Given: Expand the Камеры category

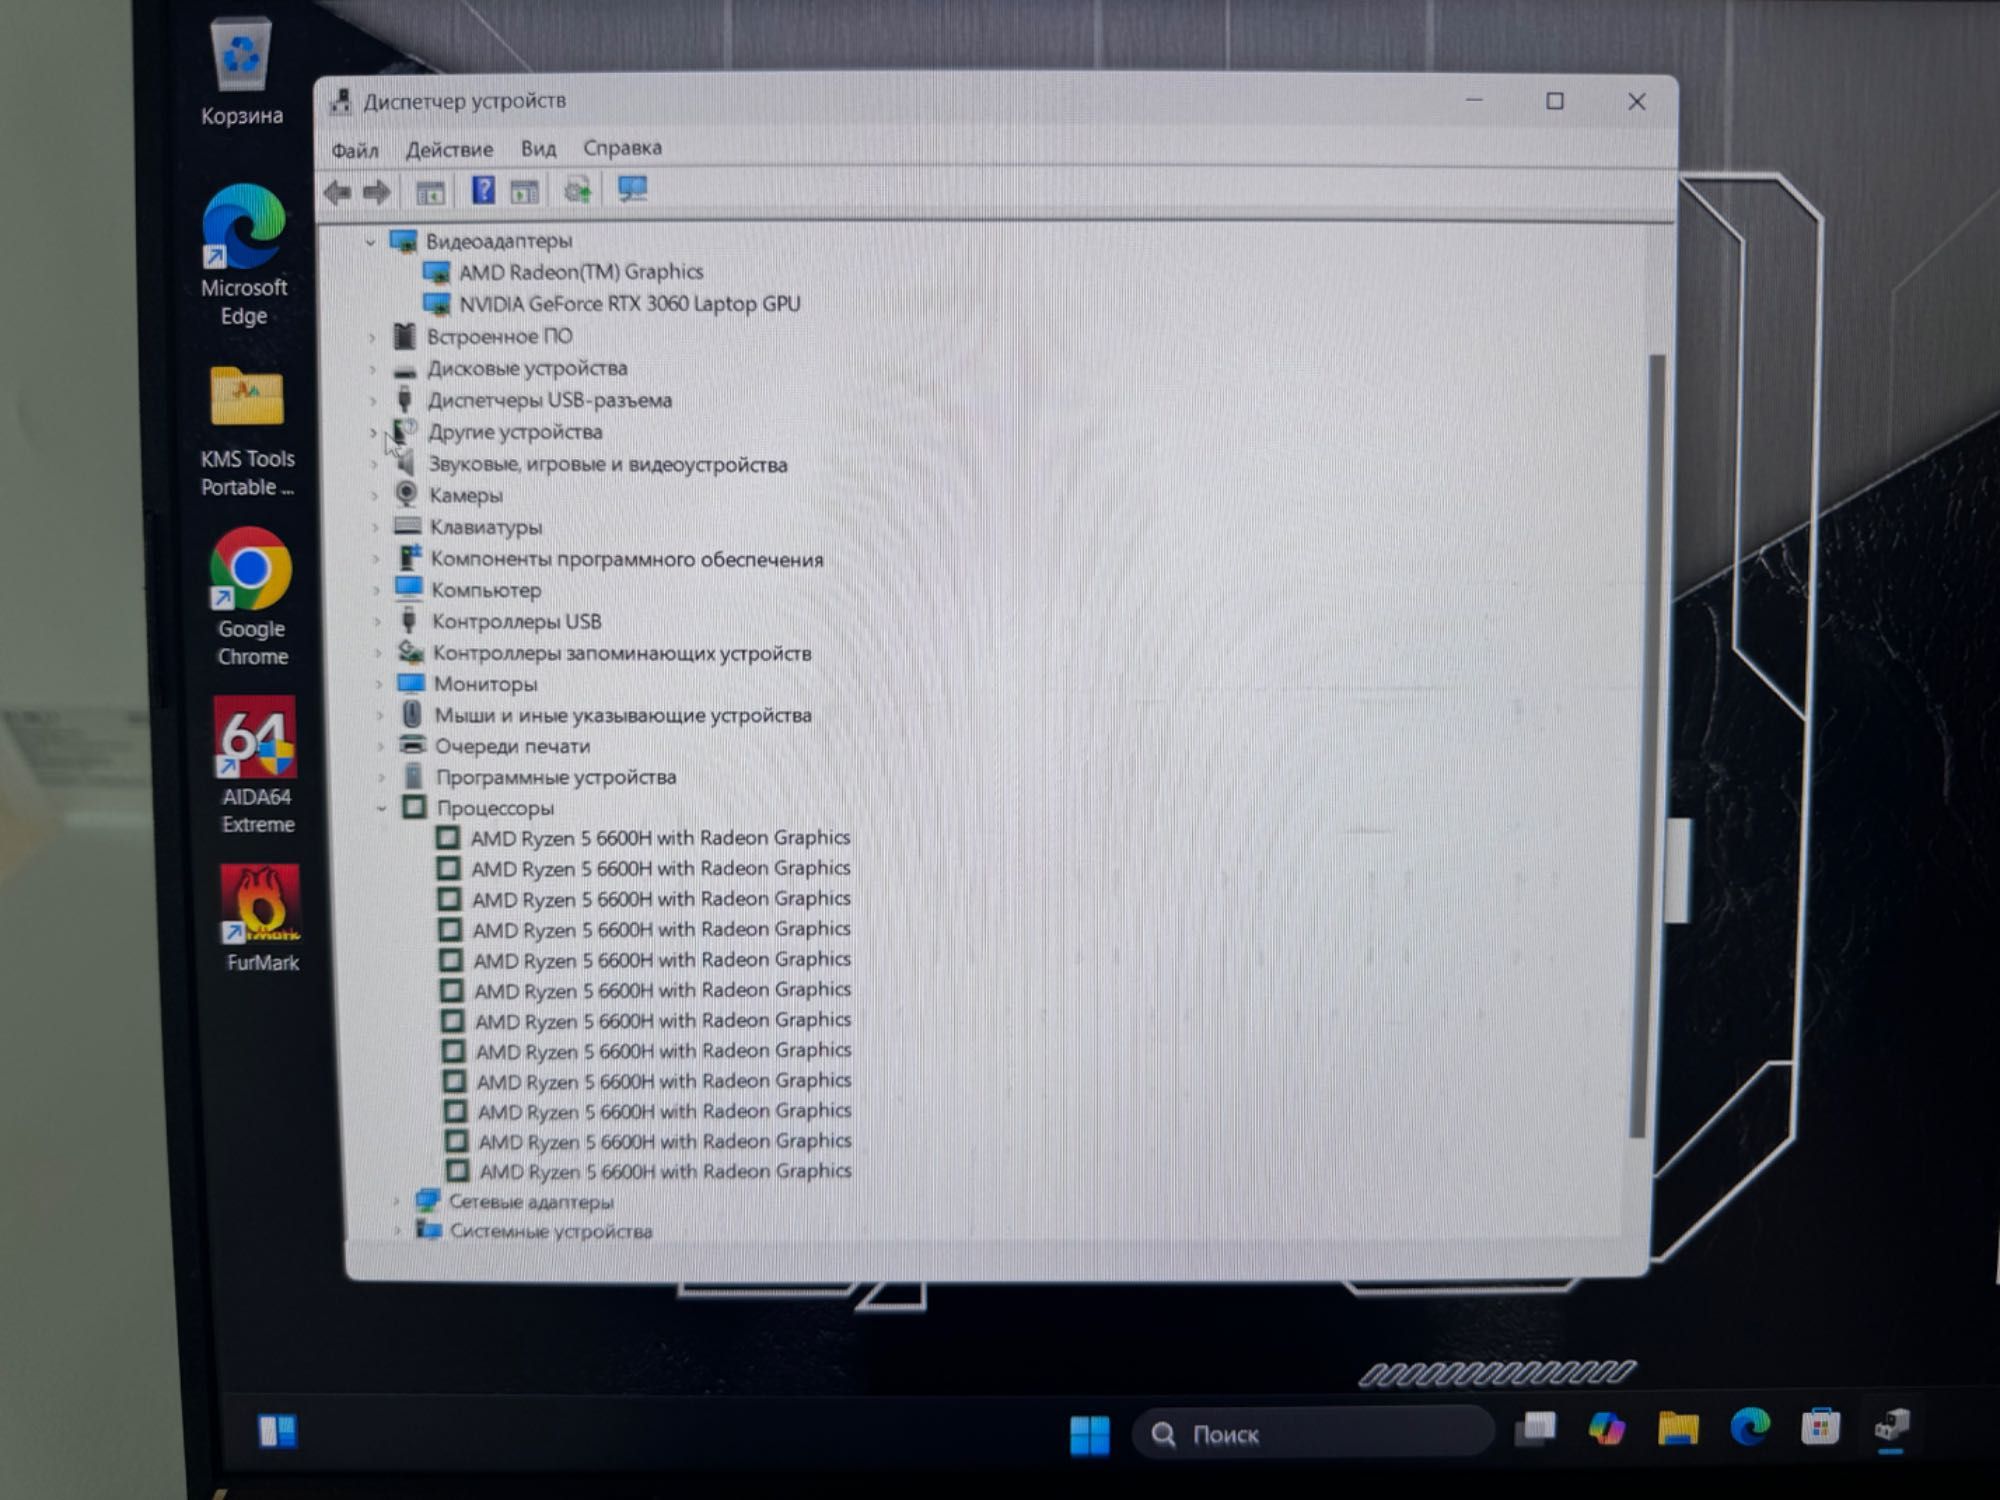Looking at the screenshot, I should (x=375, y=496).
